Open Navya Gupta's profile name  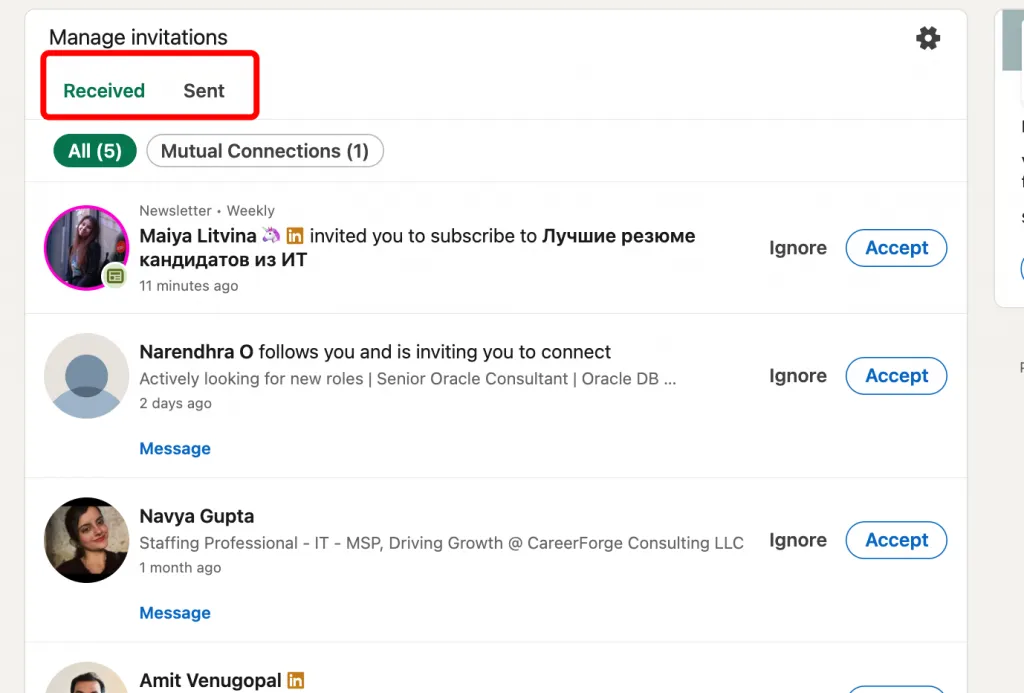[197, 516]
